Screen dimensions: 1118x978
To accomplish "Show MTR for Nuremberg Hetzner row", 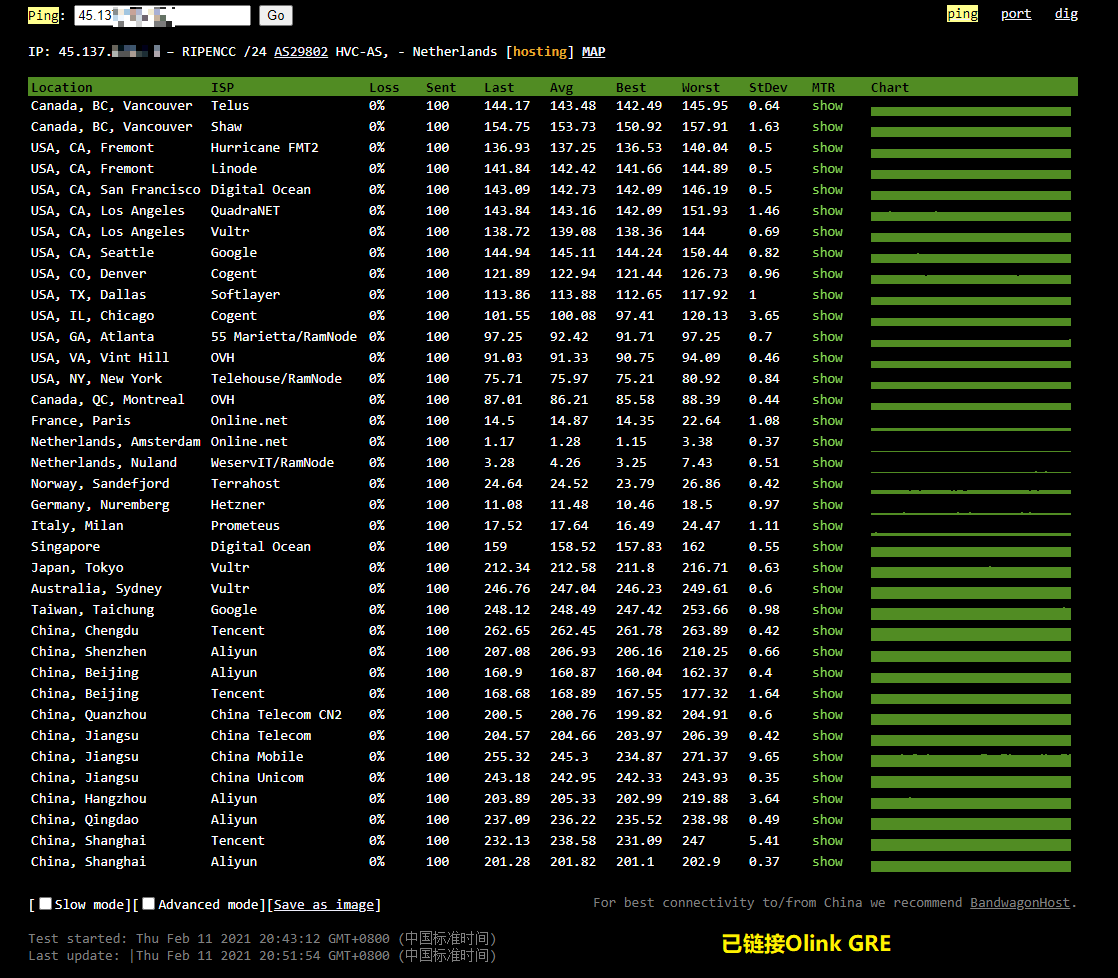I will 827,505.
